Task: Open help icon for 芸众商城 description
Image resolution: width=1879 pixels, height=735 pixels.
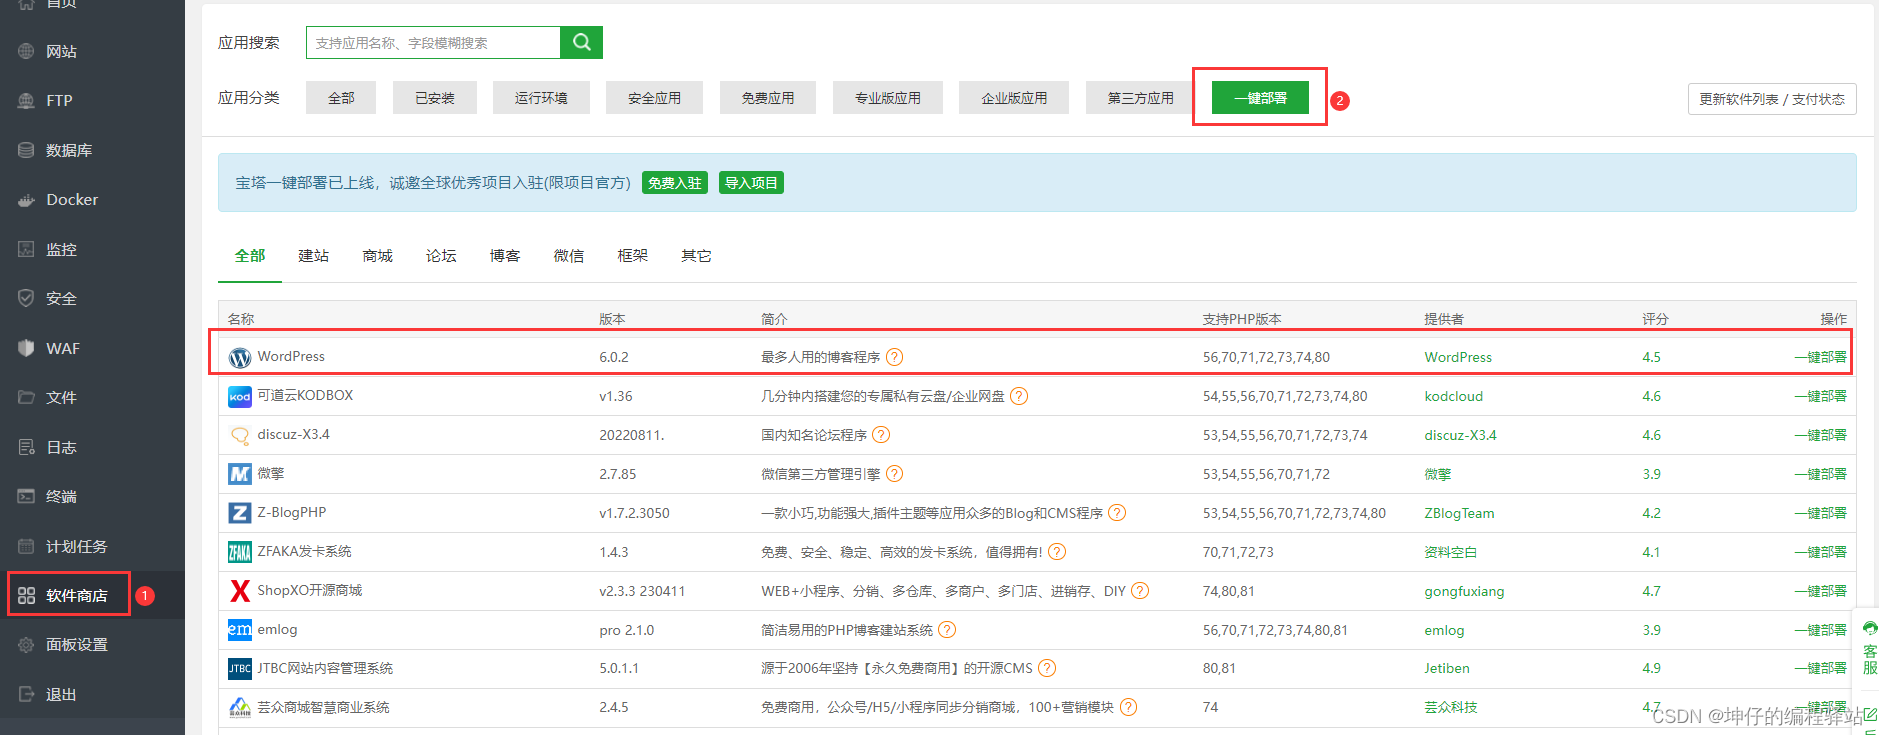Action: point(1128,707)
